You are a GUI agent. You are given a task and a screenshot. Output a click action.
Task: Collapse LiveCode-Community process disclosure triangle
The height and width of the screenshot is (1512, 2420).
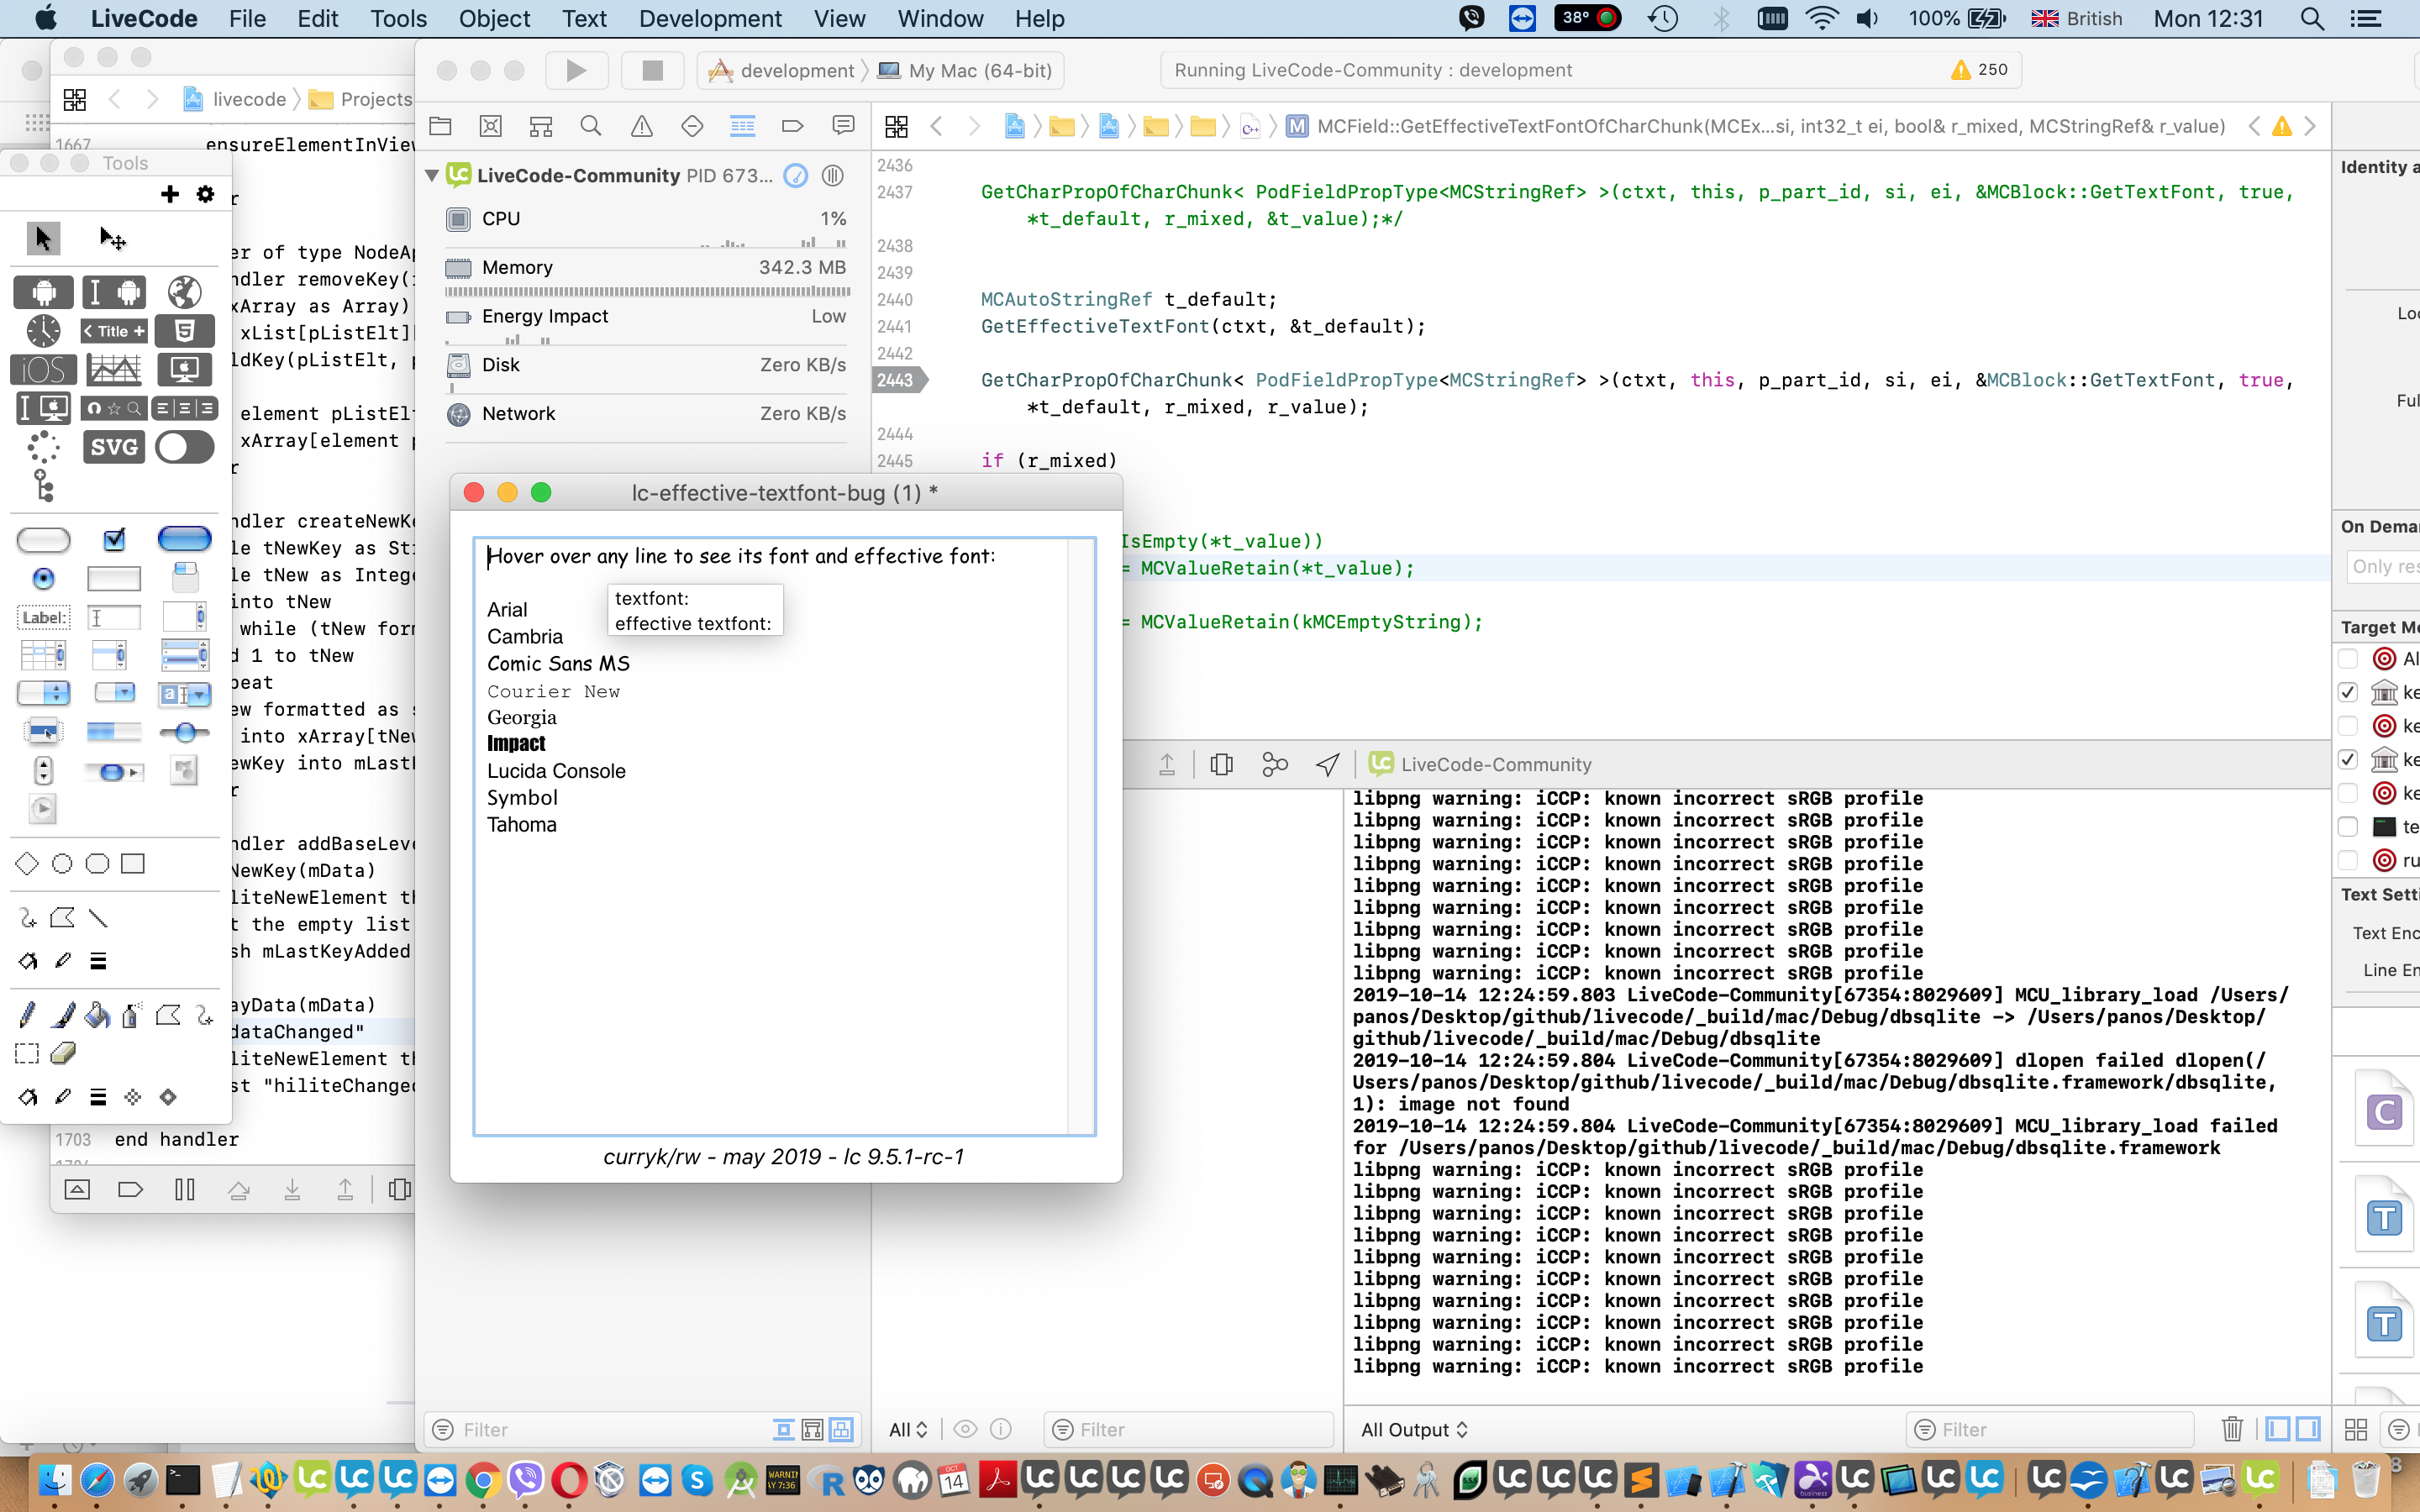[x=432, y=176]
